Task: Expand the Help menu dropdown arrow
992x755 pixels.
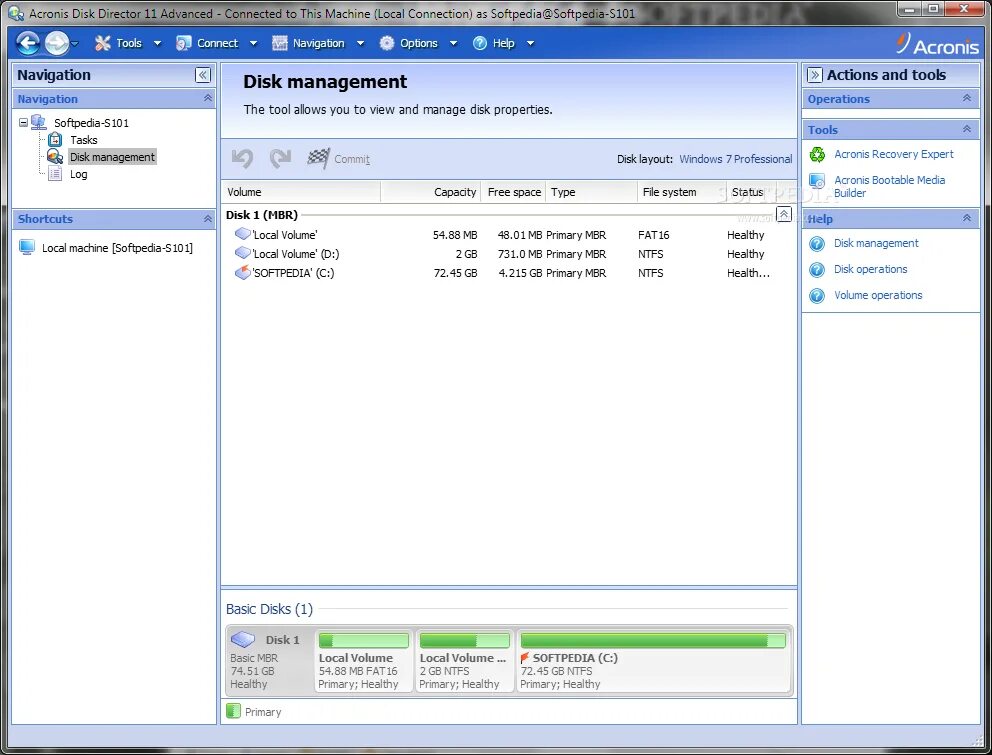Action: 530,44
